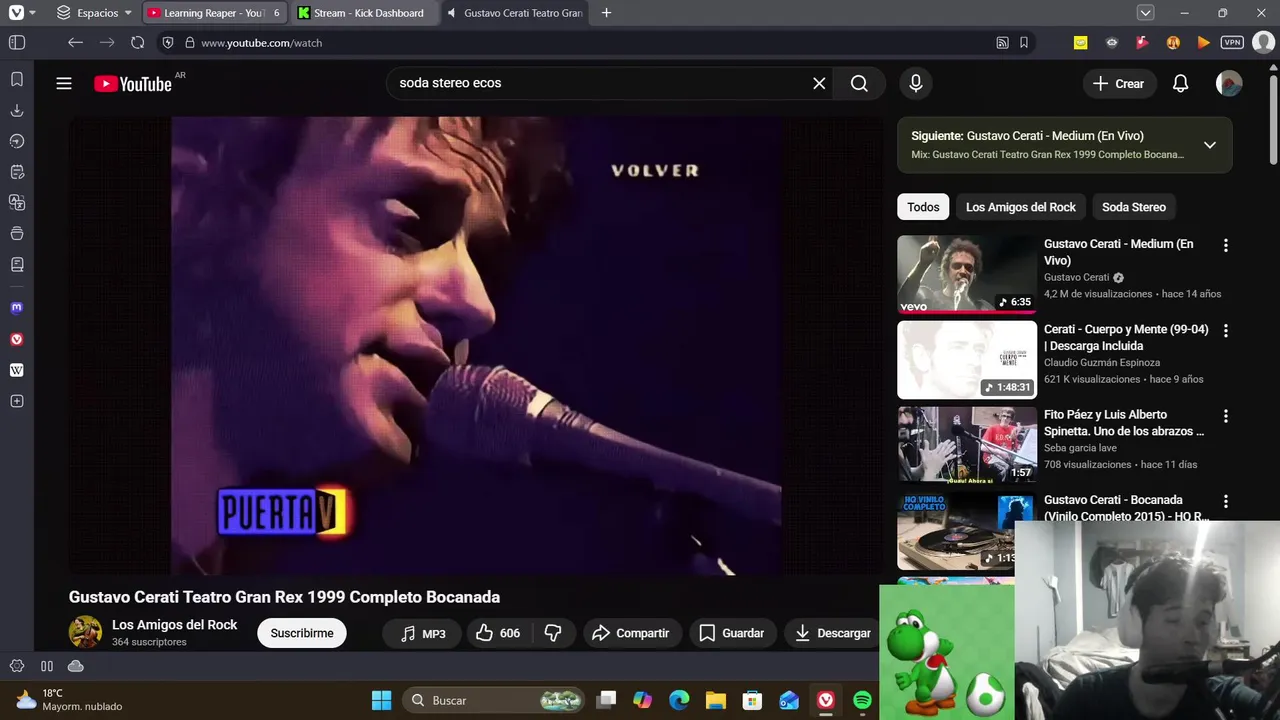Click the Compartir share button
The width and height of the screenshot is (1280, 720).
point(630,633)
